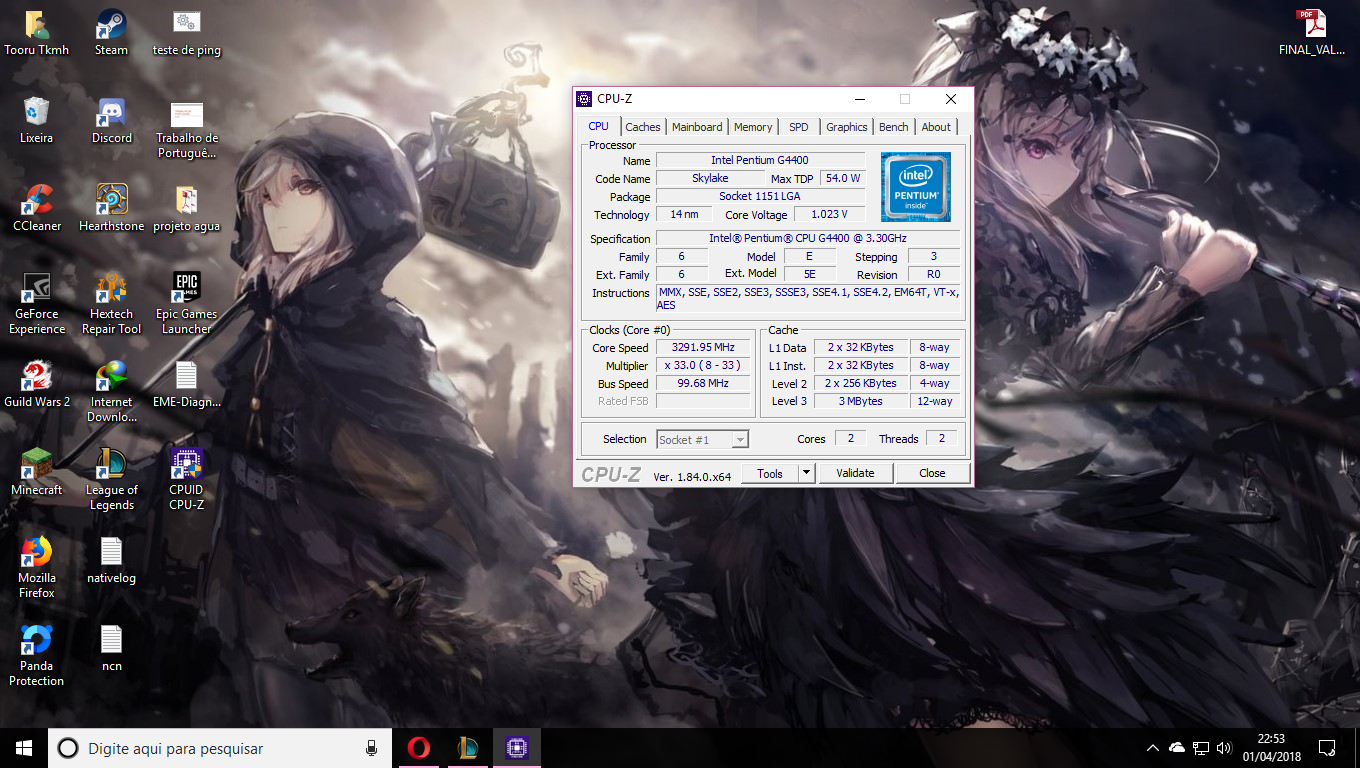The height and width of the screenshot is (768, 1360).
Task: Launch Mozilla Firefox shortcut
Action: tap(37, 567)
